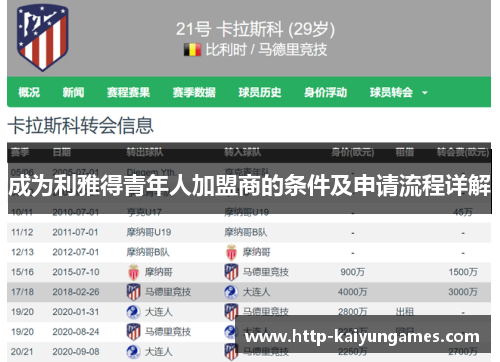Screen dimensions: 500x362
Task: Switch to the 新闻 tab
Action: click(73, 92)
